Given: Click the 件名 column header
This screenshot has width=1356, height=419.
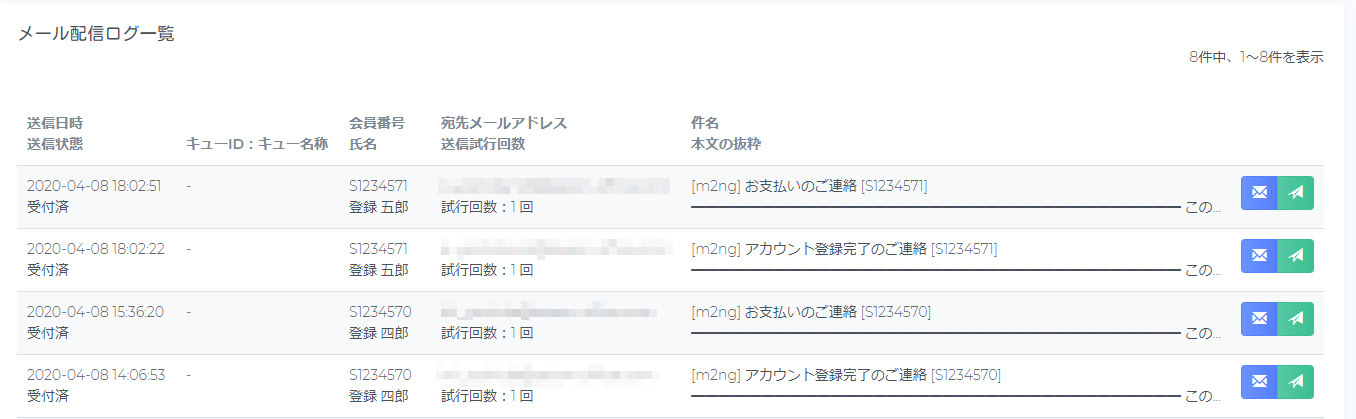Looking at the screenshot, I should pos(705,124).
